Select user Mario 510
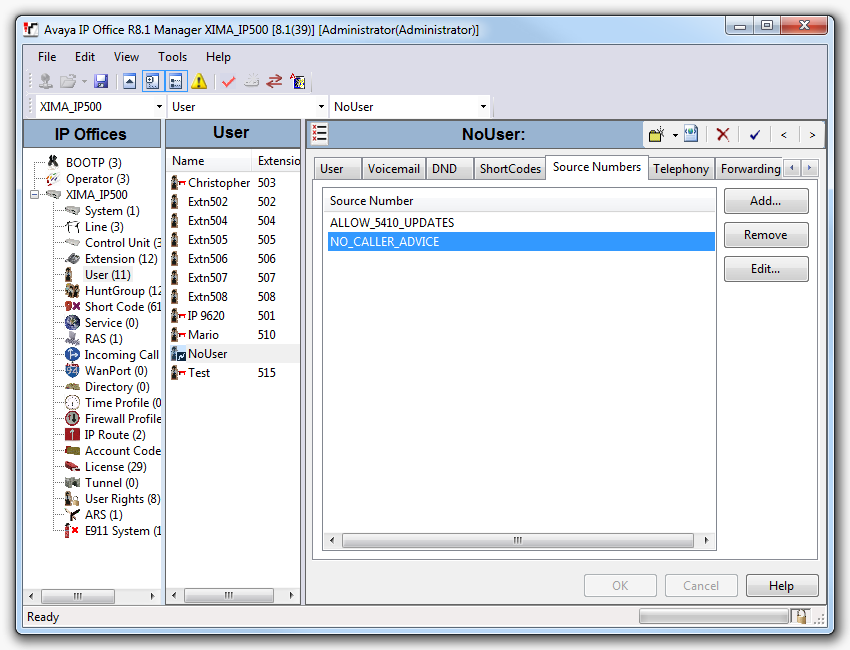This screenshot has width=850, height=650. (233, 334)
